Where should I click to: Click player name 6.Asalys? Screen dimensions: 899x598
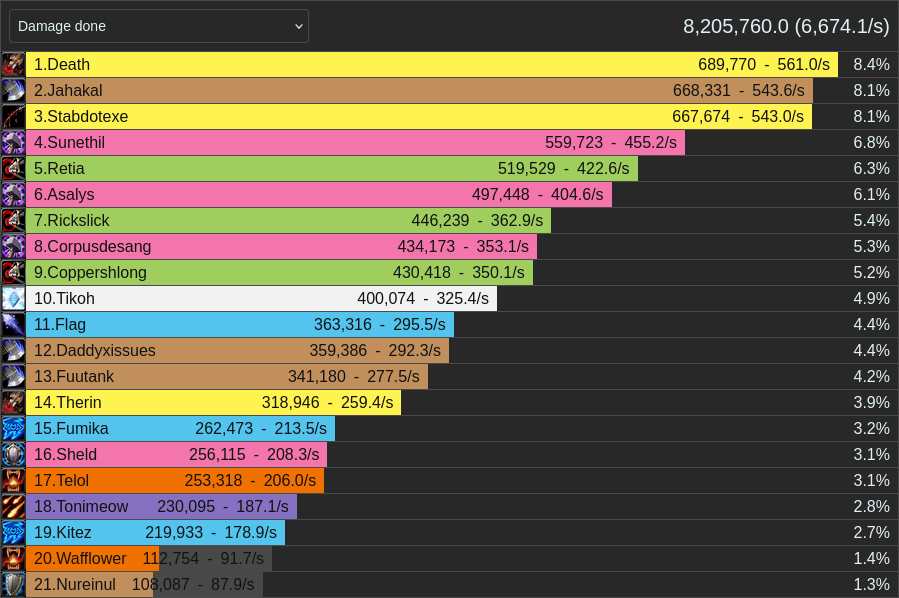[x=64, y=194]
